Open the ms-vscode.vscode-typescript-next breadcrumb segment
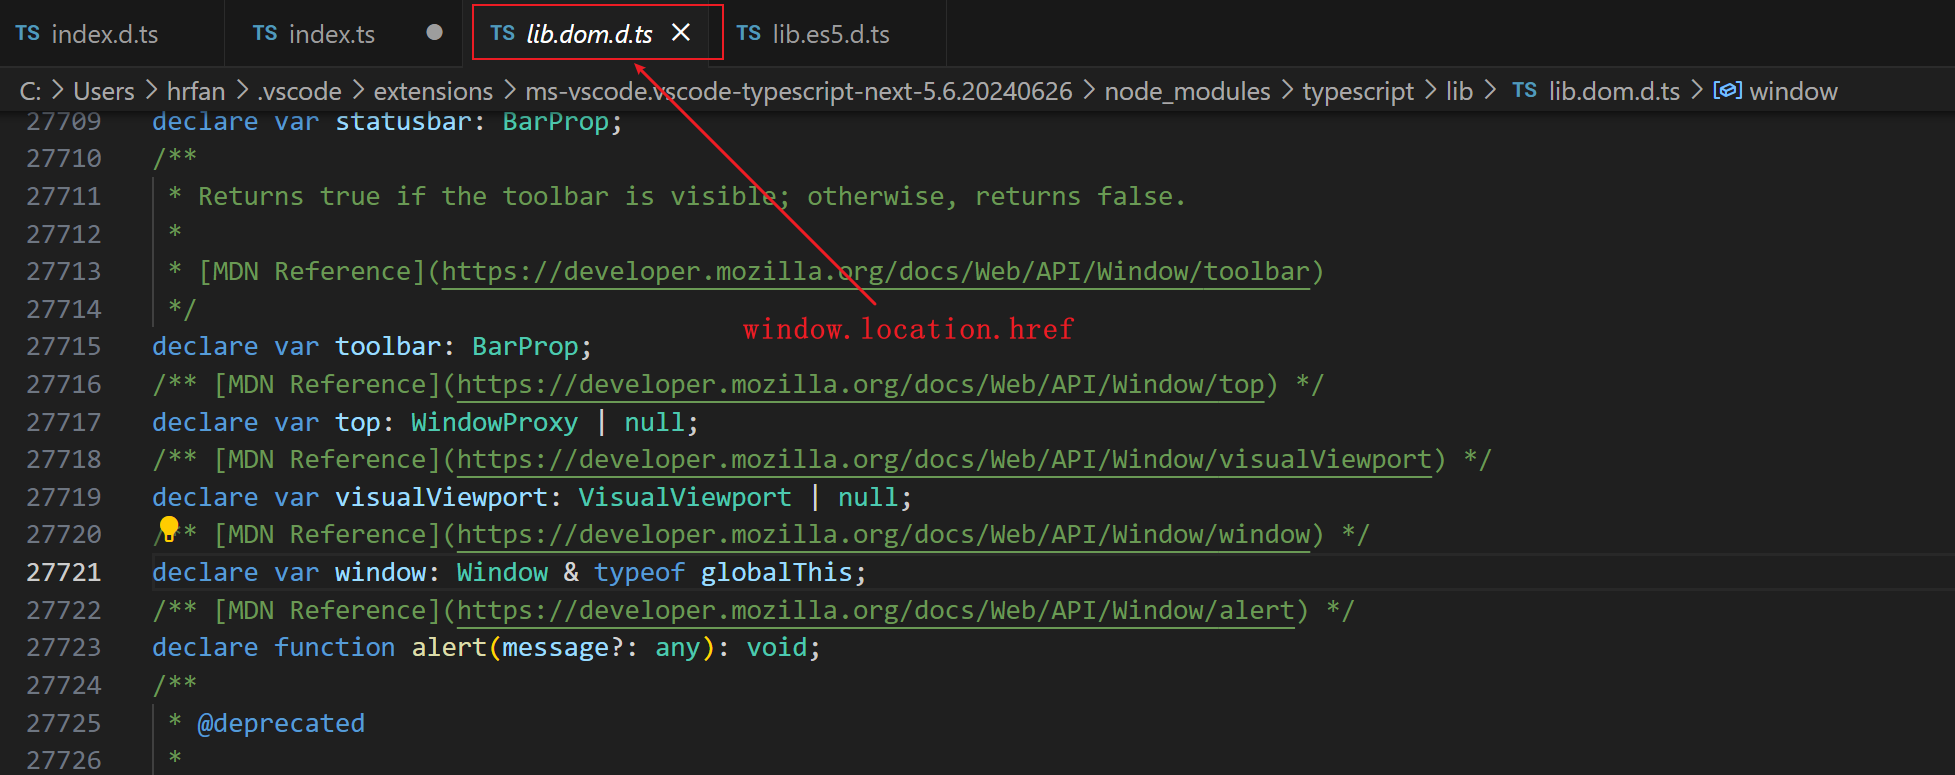 coord(799,91)
